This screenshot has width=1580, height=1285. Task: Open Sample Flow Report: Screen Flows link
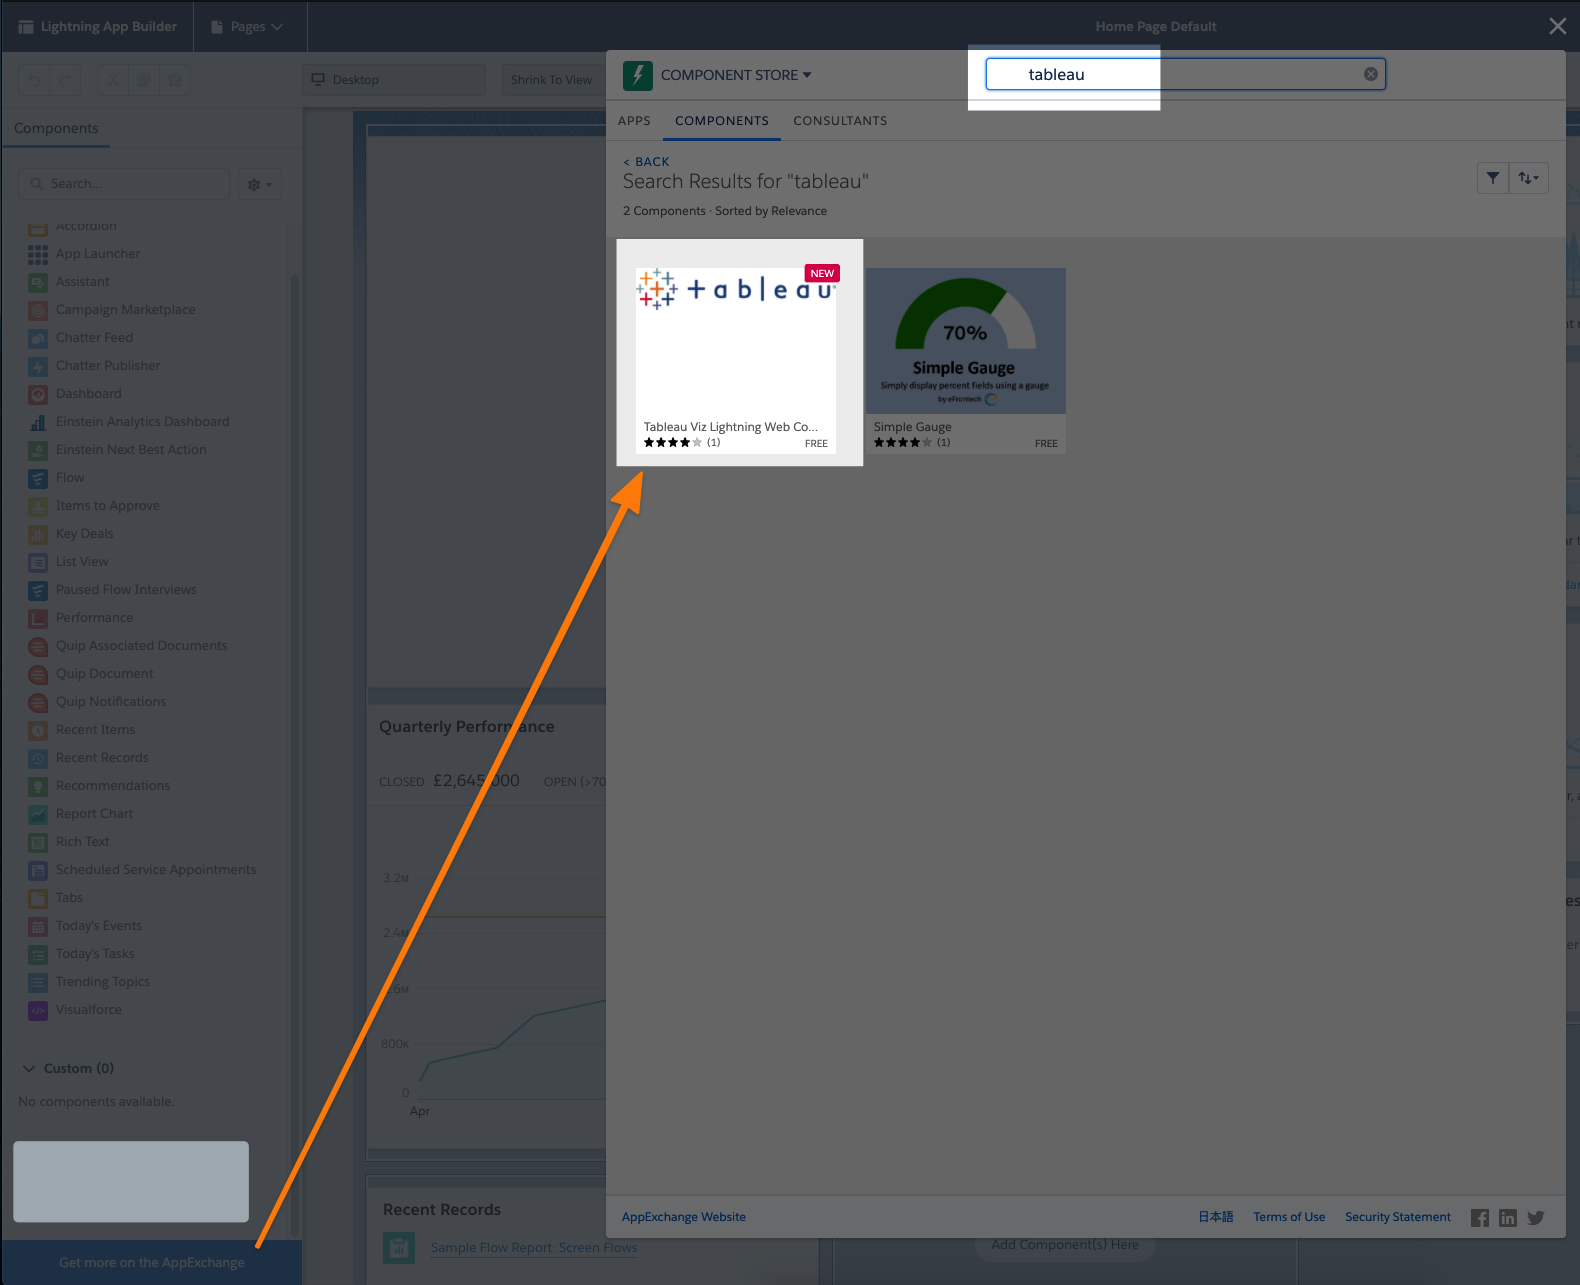point(534,1247)
